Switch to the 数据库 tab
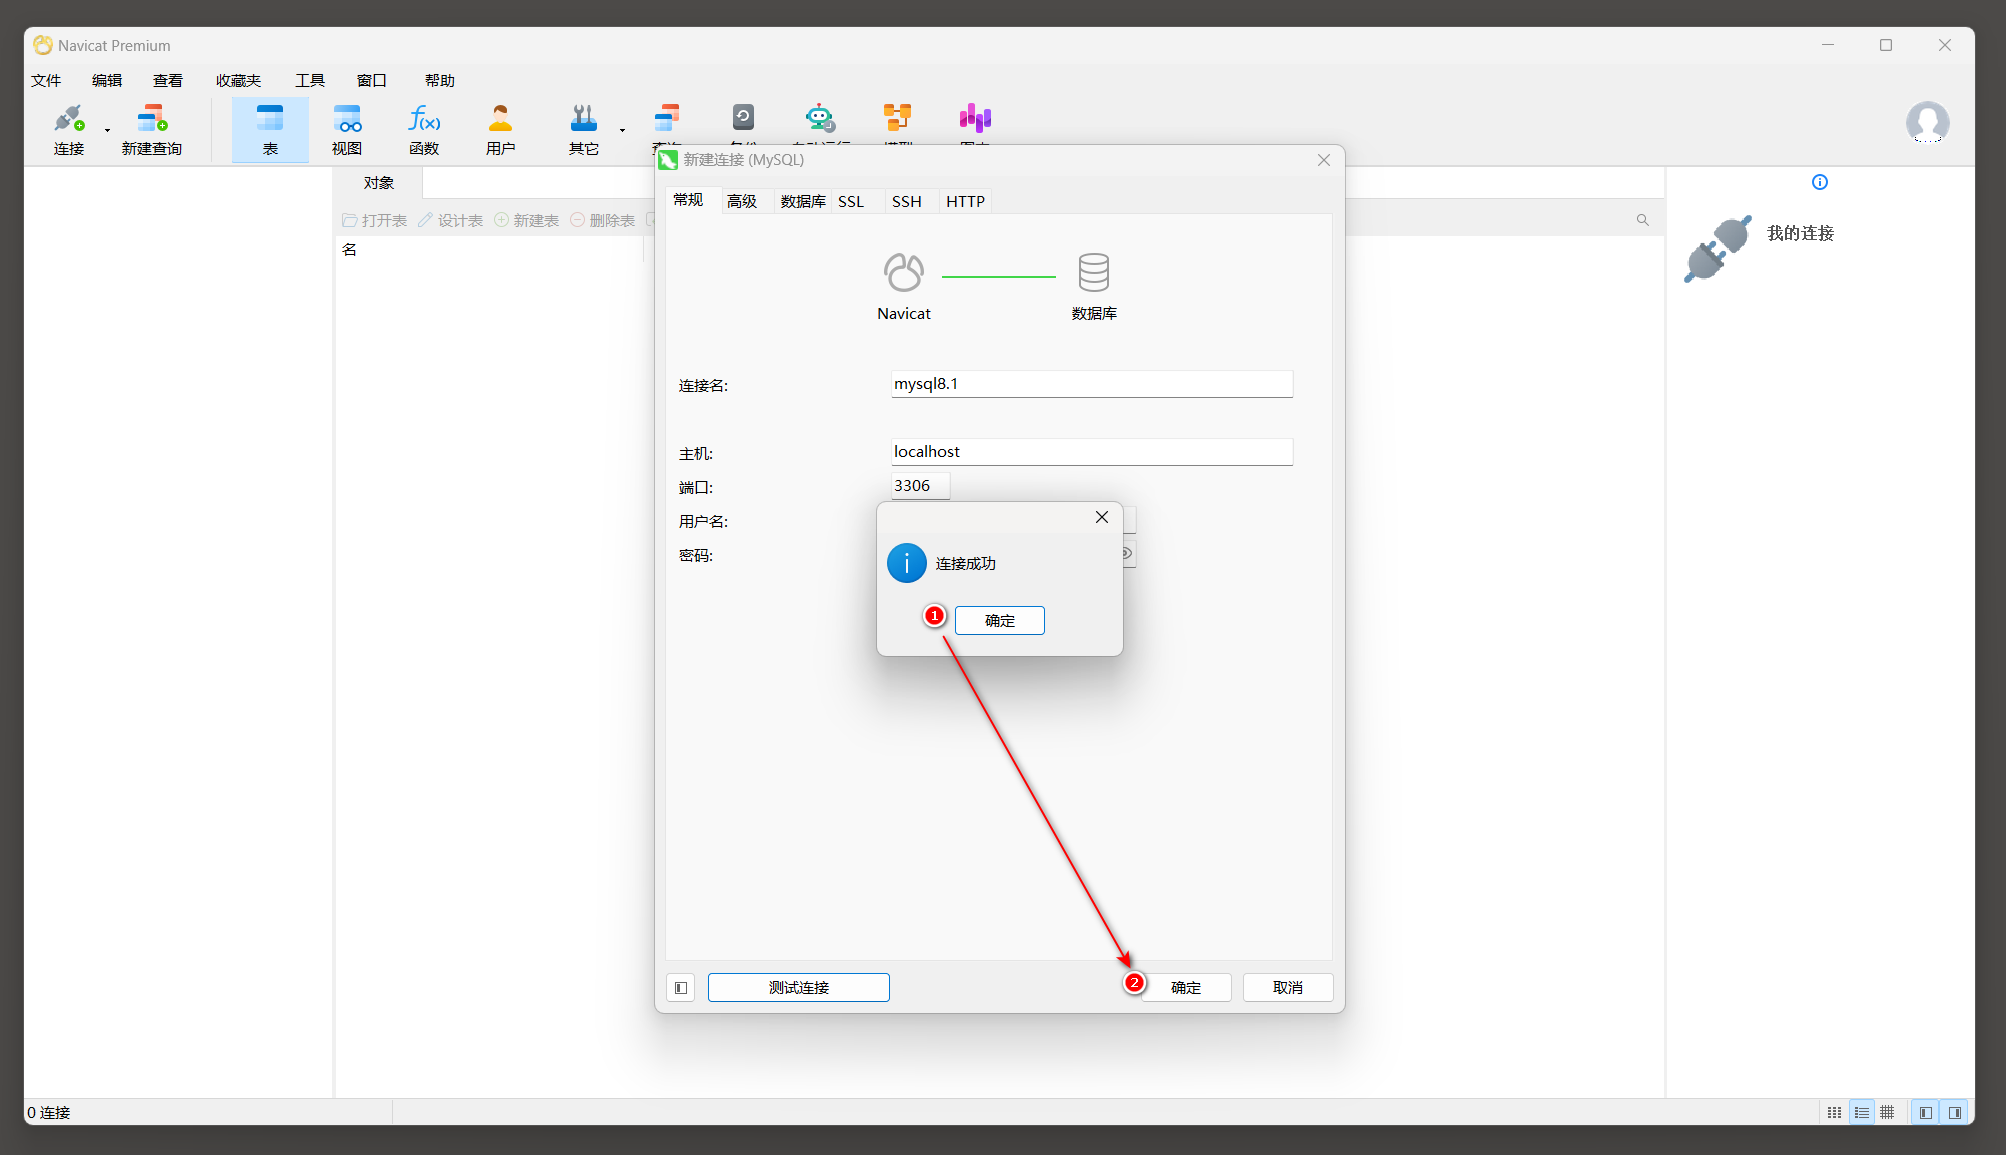The height and width of the screenshot is (1155, 2006). 803,201
